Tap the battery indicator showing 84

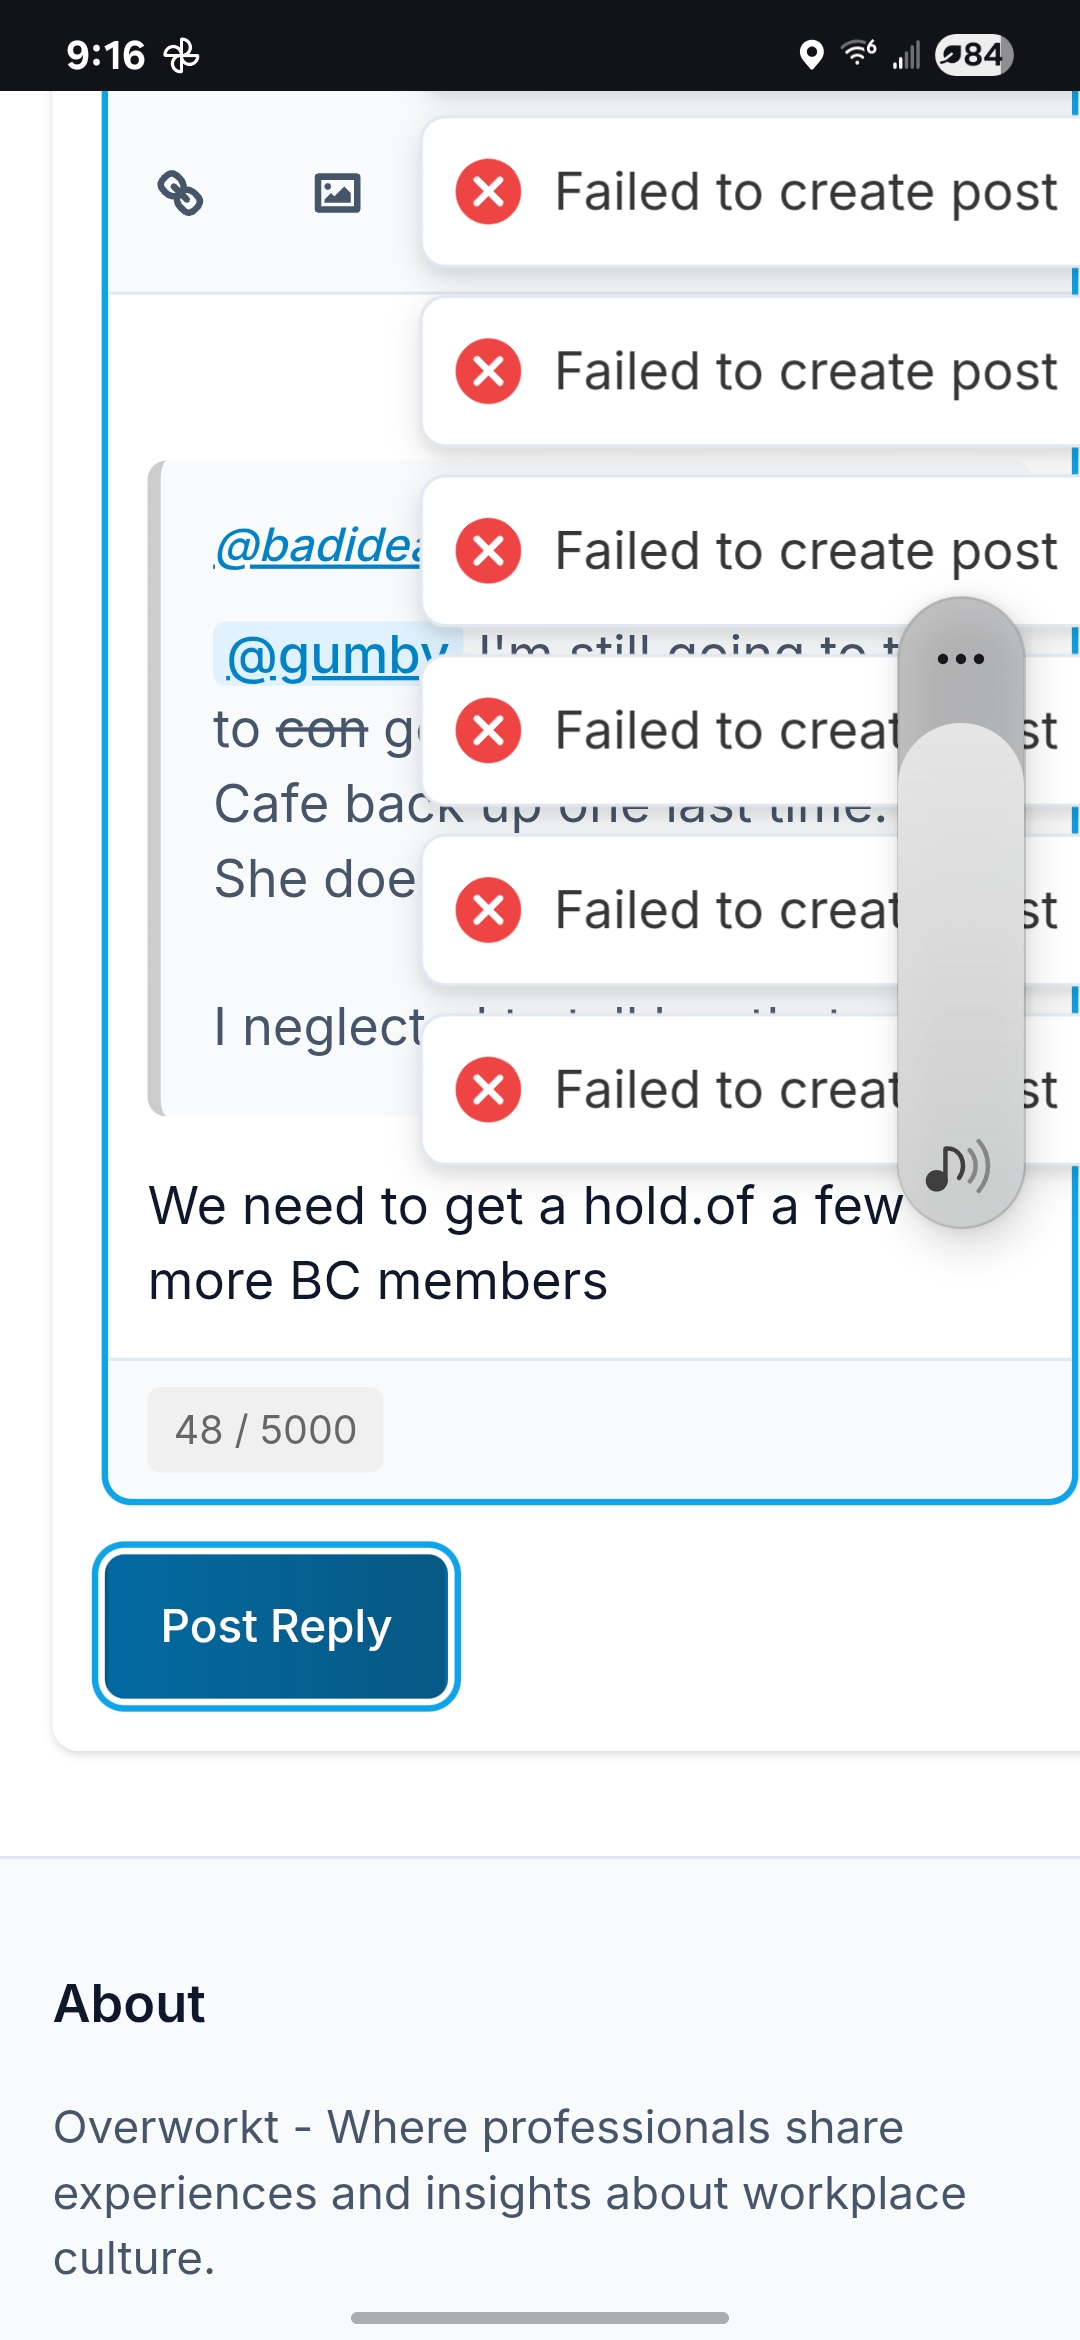pyautogui.click(x=973, y=55)
